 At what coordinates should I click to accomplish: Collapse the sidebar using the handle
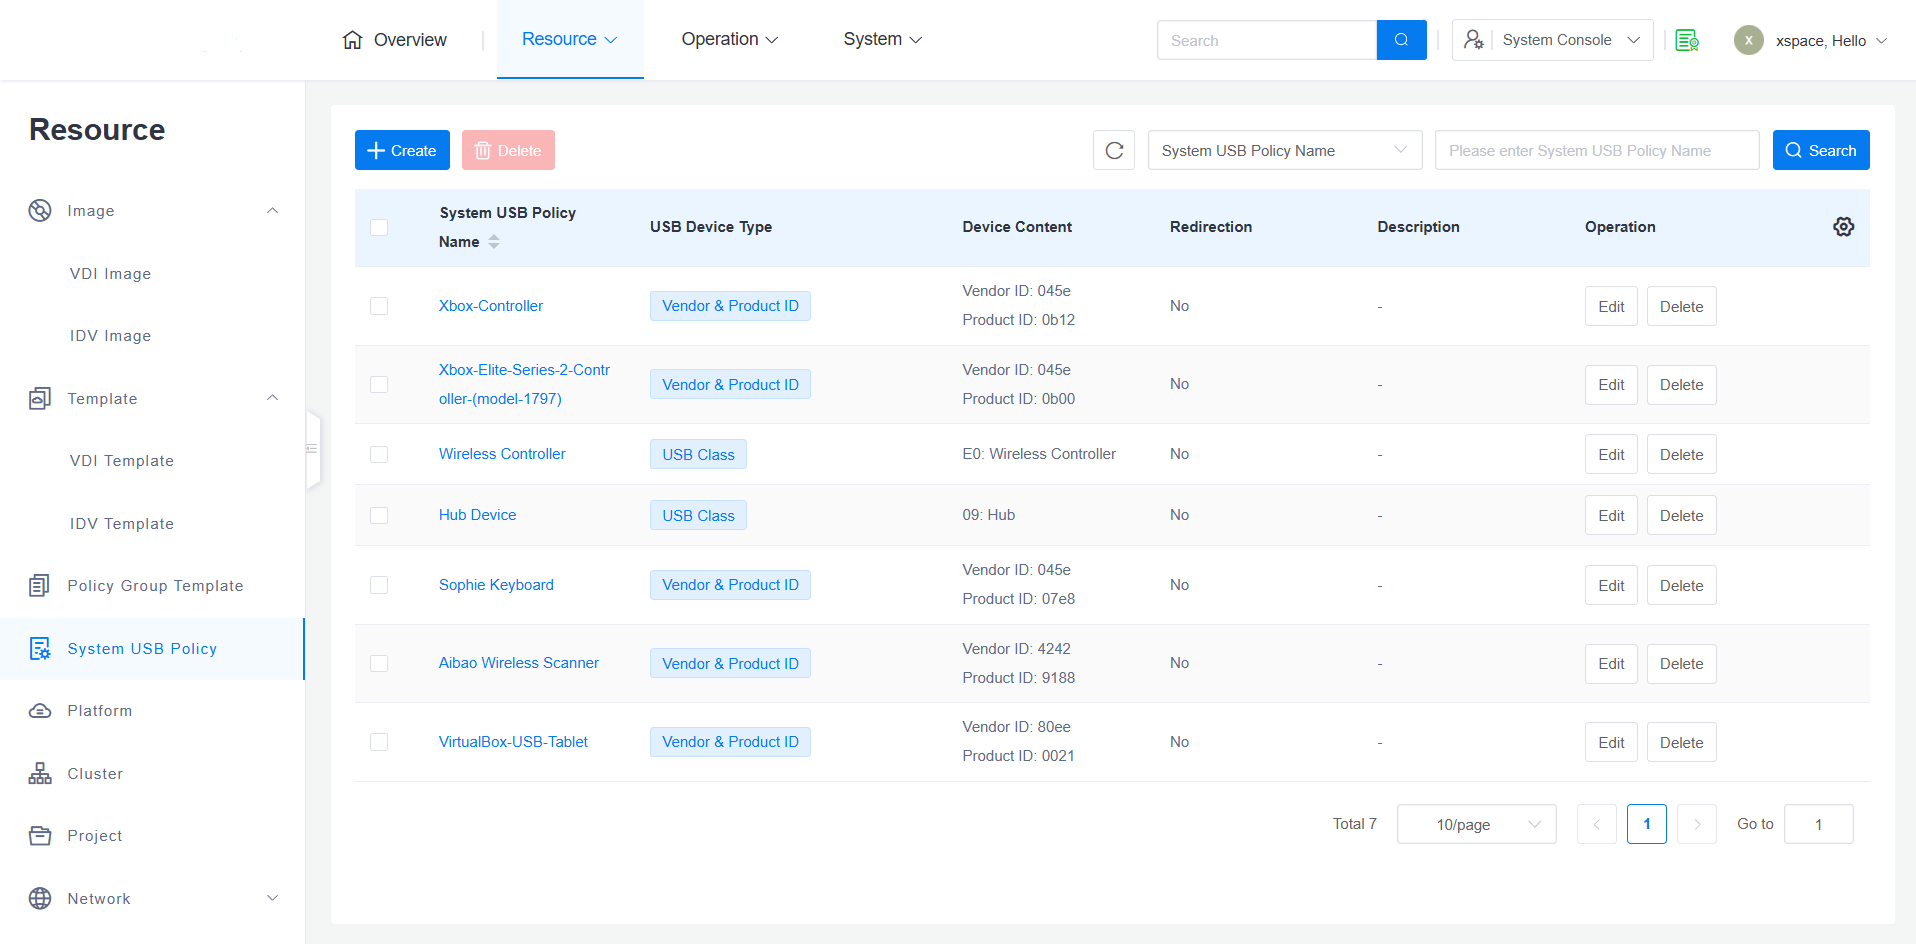click(x=312, y=449)
